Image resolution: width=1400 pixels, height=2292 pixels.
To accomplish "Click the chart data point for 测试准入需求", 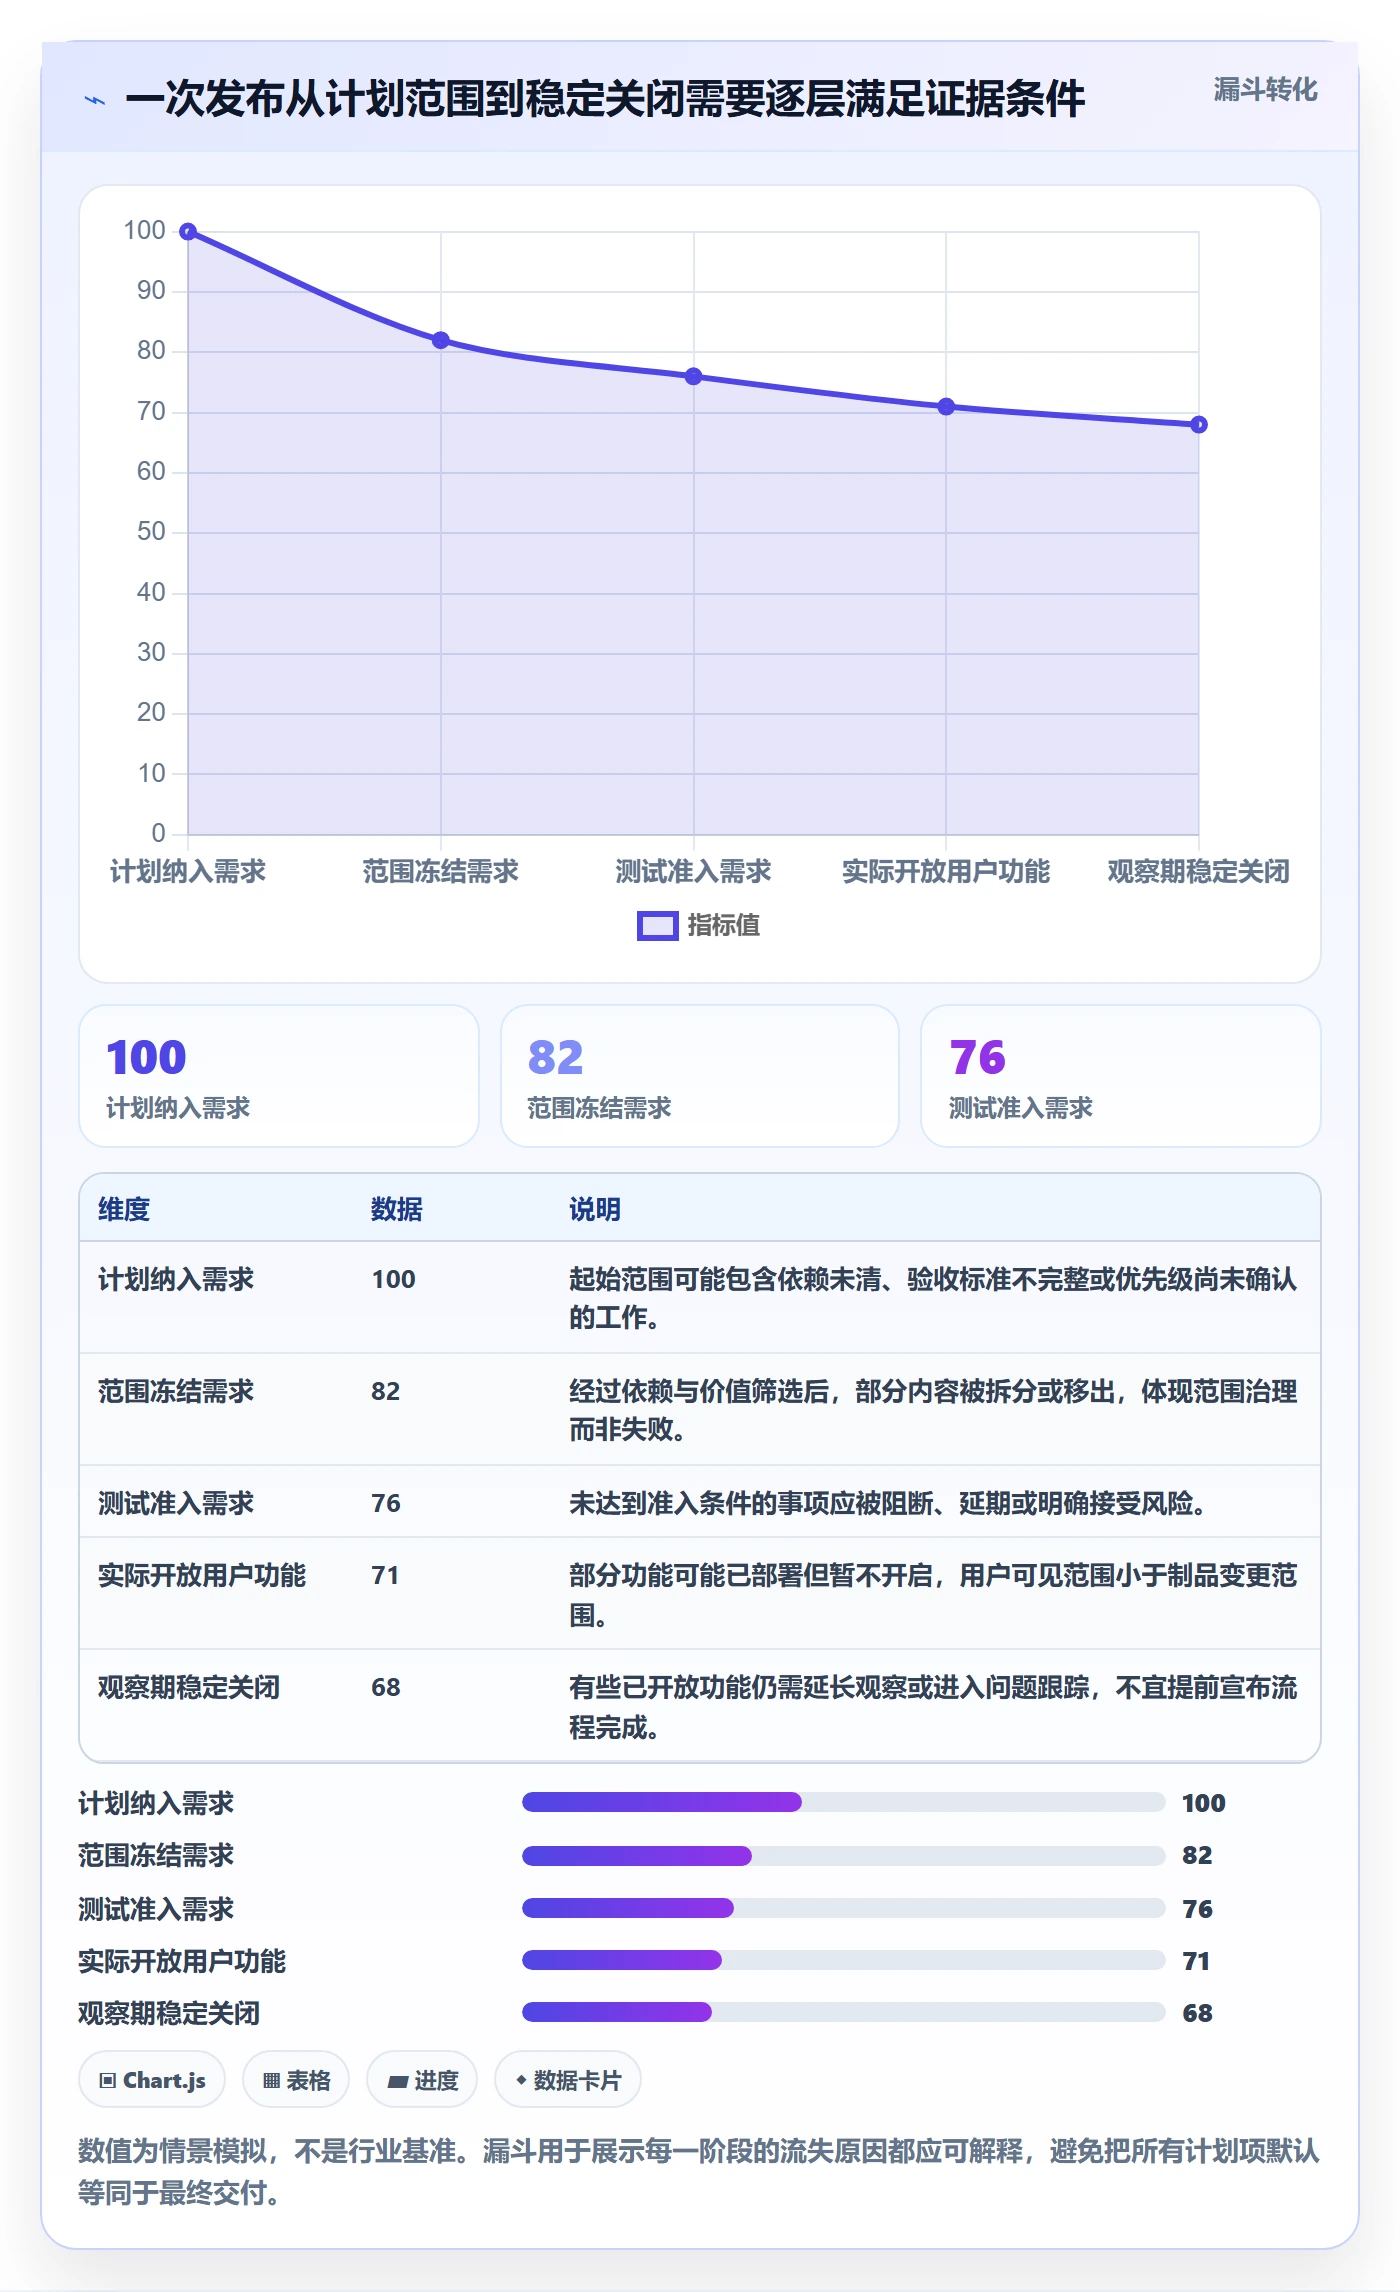I will pyautogui.click(x=694, y=376).
